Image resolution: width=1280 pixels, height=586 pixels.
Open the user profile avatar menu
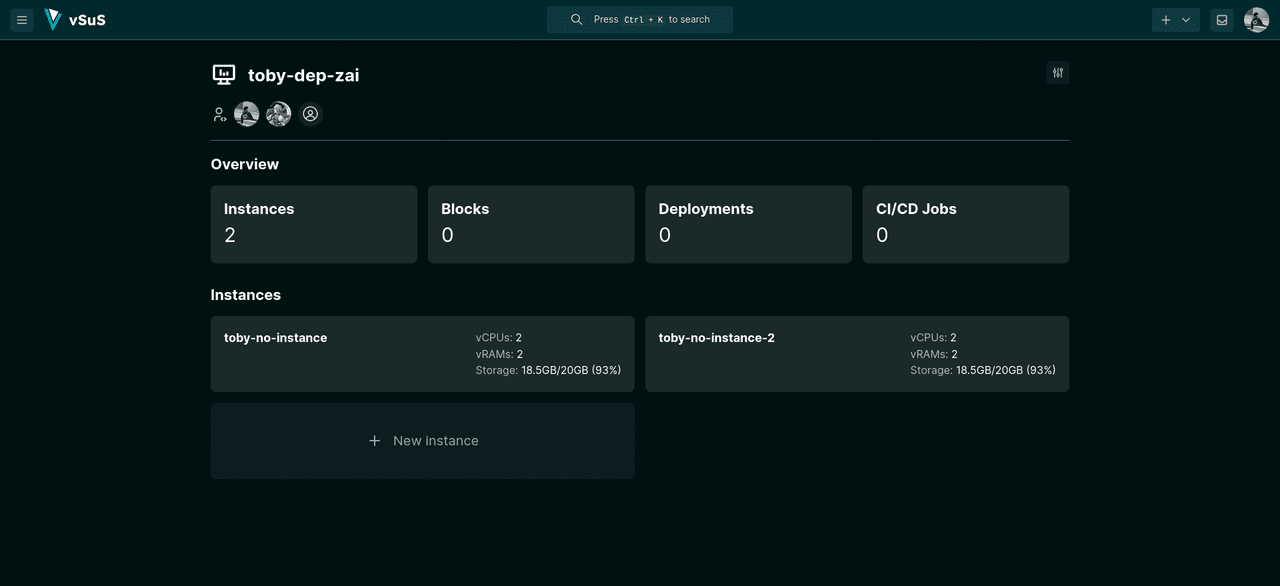[x=1256, y=20]
